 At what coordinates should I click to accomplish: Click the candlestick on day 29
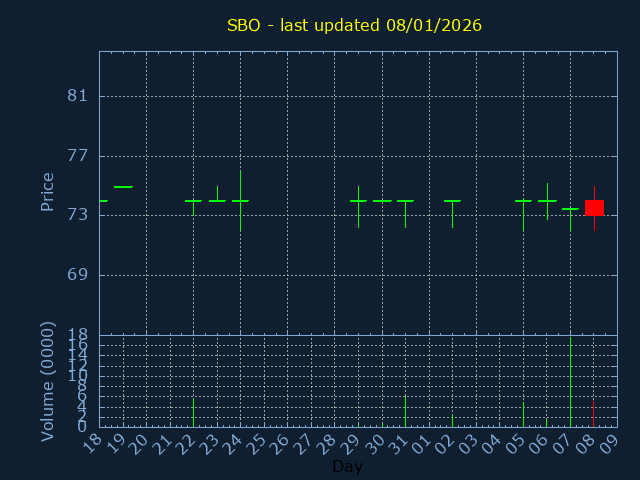coord(358,201)
